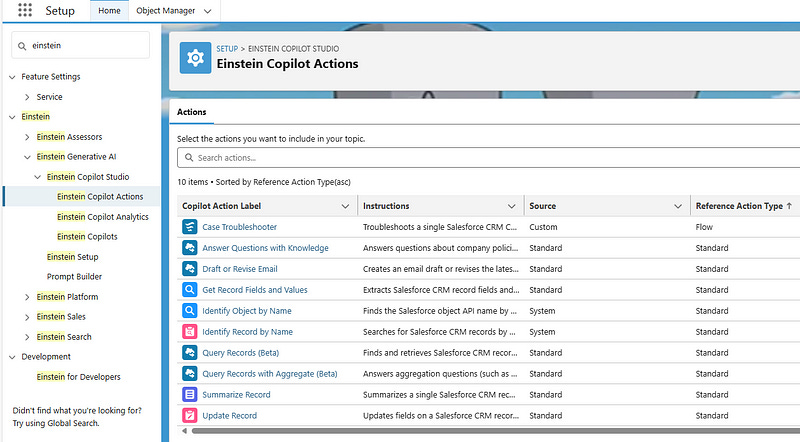The width and height of the screenshot is (800, 442).
Task: Sort by the Source column header
Action: (542, 206)
